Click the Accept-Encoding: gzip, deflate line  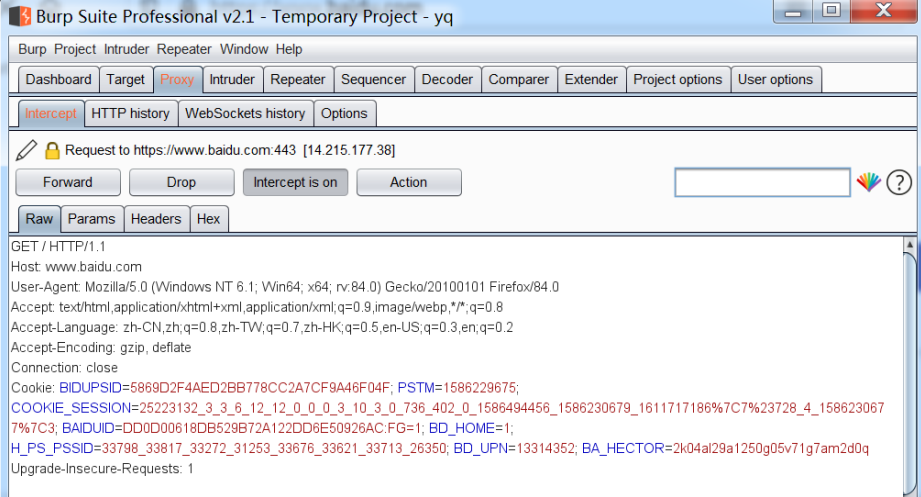point(101,347)
